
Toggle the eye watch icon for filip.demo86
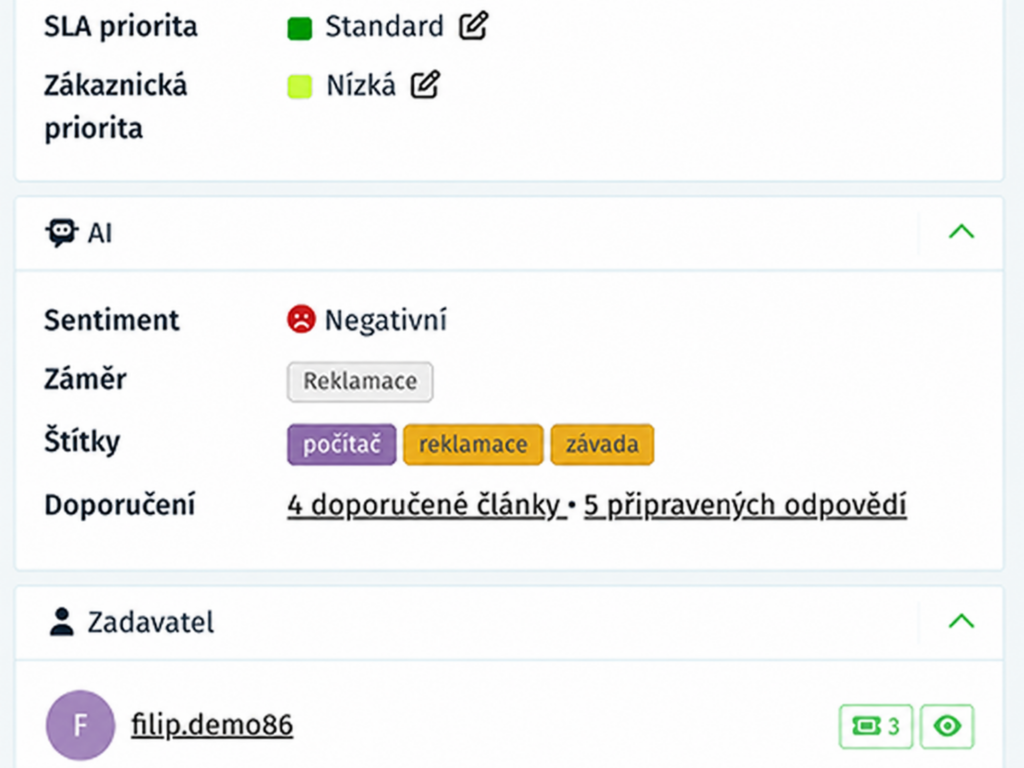947,726
